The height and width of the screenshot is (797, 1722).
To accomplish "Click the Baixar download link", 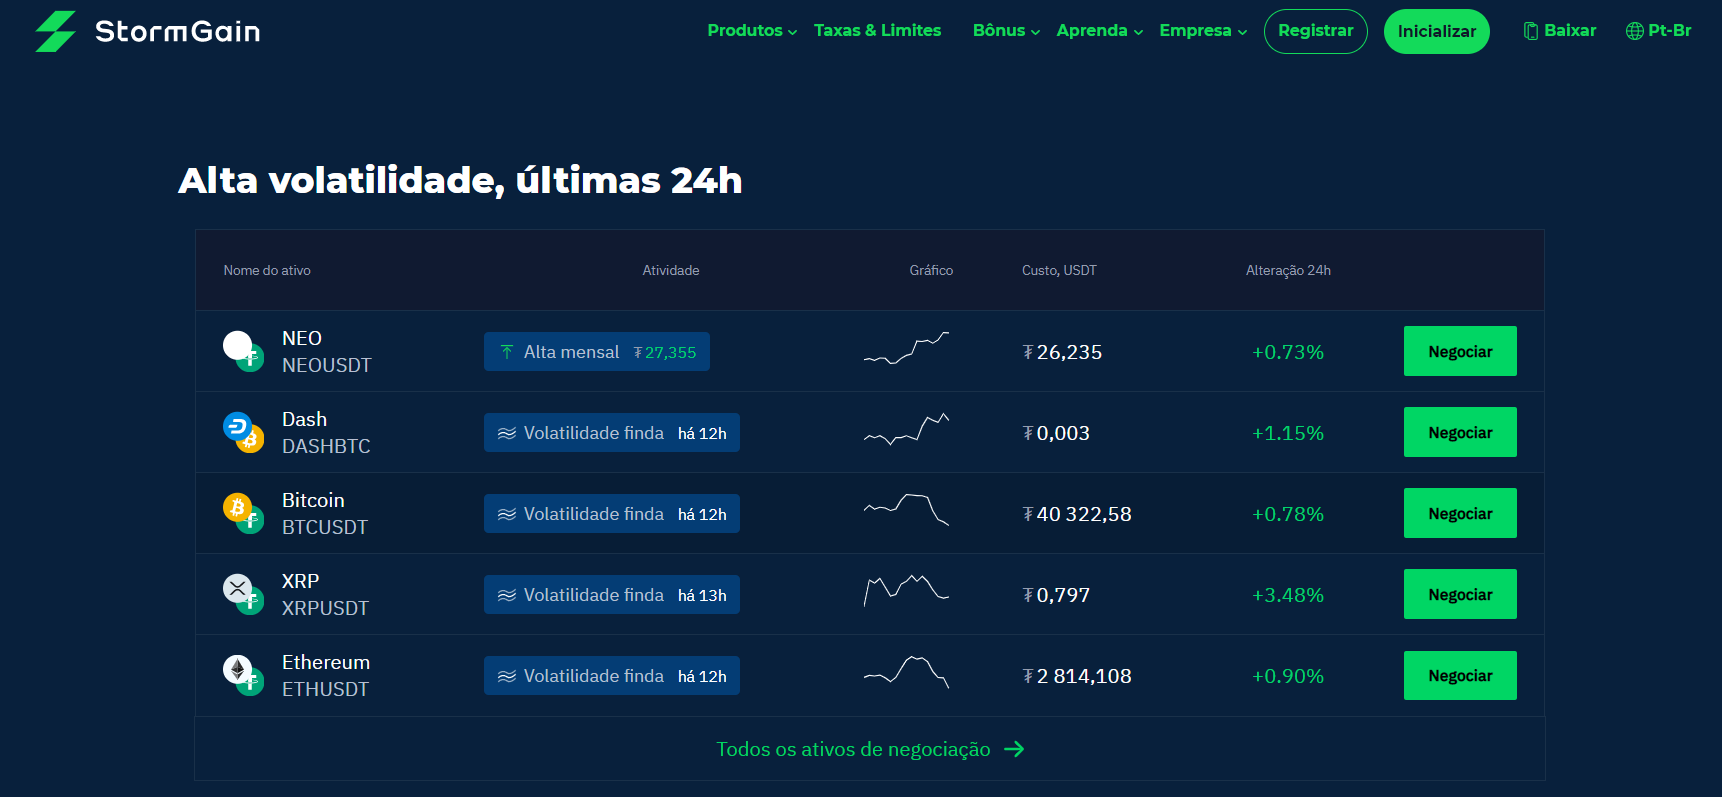I will click(1560, 31).
